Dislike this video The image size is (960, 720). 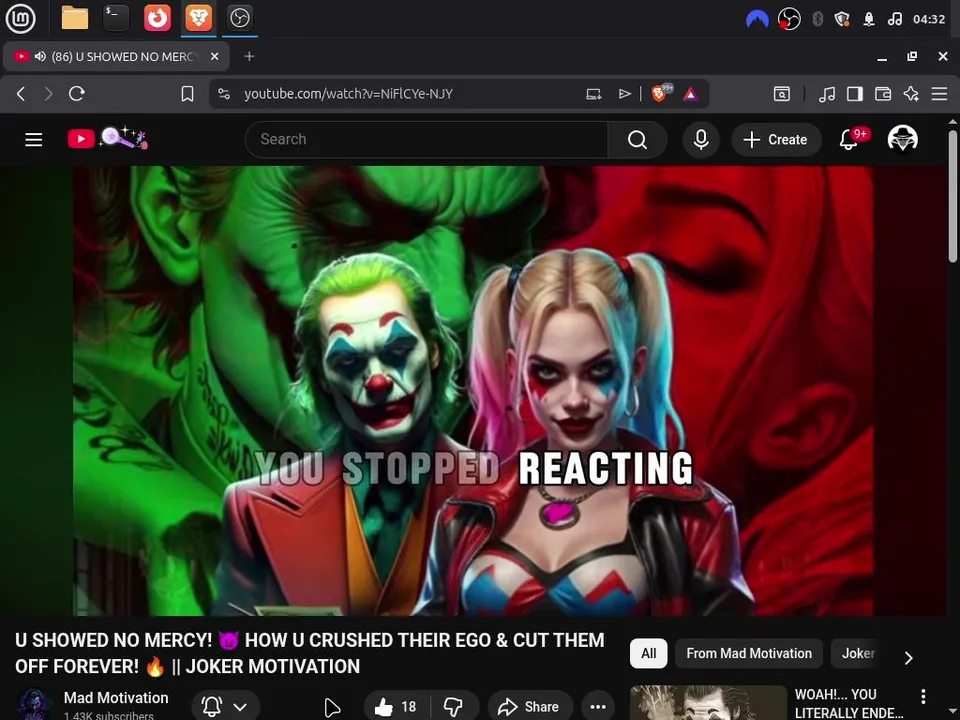pyautogui.click(x=454, y=707)
